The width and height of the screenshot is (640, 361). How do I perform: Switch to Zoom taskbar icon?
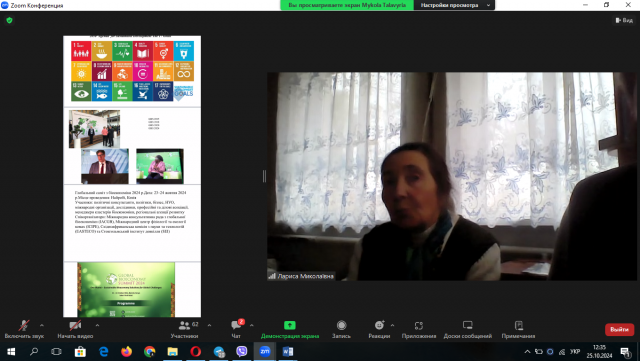(264, 352)
